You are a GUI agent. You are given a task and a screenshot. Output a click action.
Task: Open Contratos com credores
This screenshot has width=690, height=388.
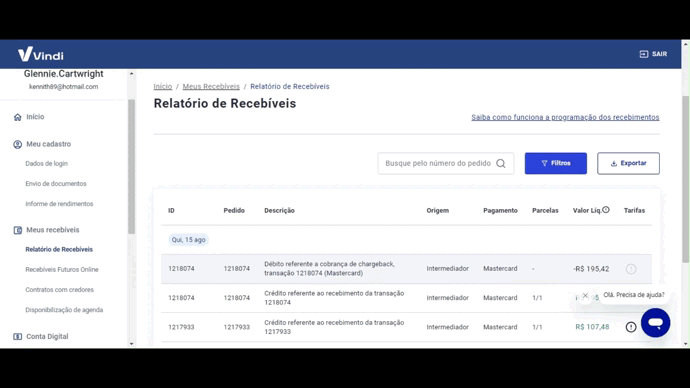click(x=59, y=290)
